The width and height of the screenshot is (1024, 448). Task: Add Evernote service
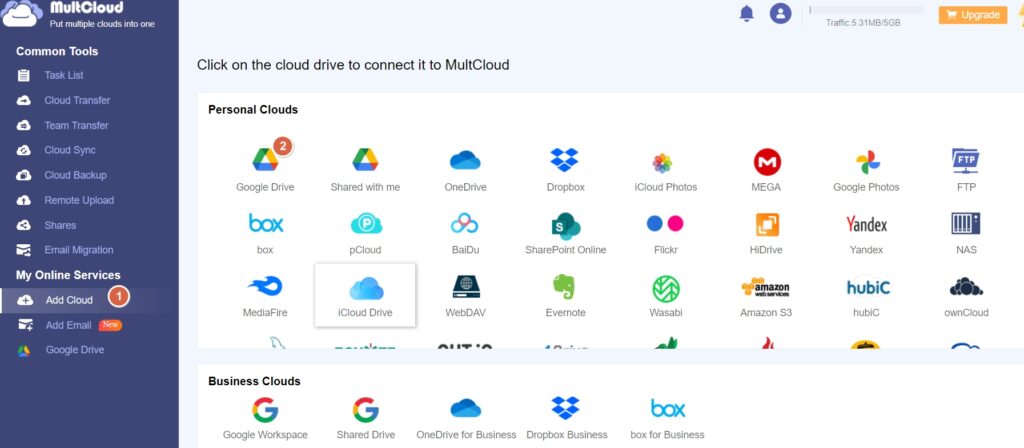566,295
